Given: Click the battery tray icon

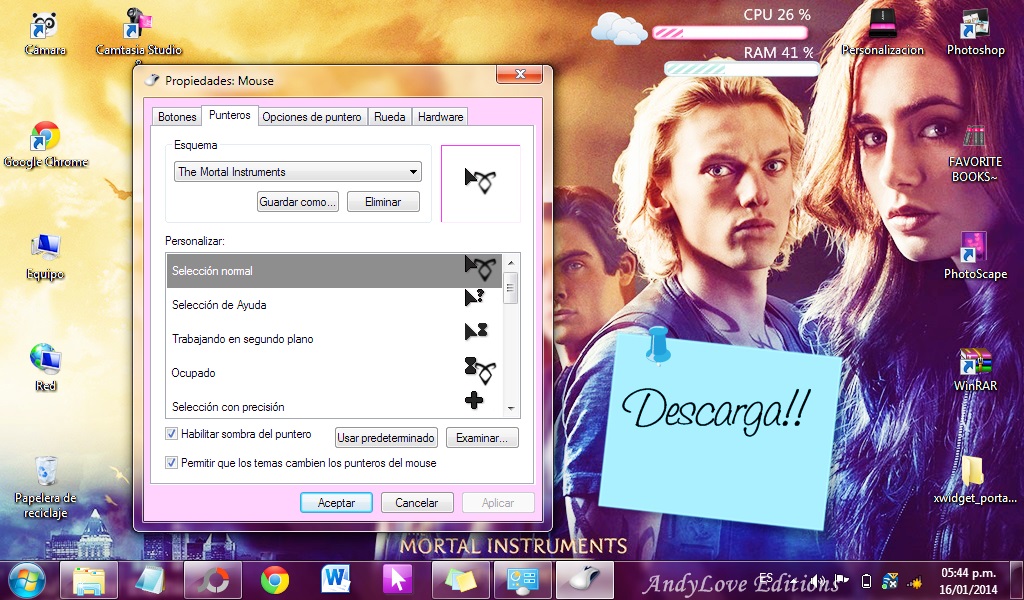Looking at the screenshot, I should [x=867, y=581].
